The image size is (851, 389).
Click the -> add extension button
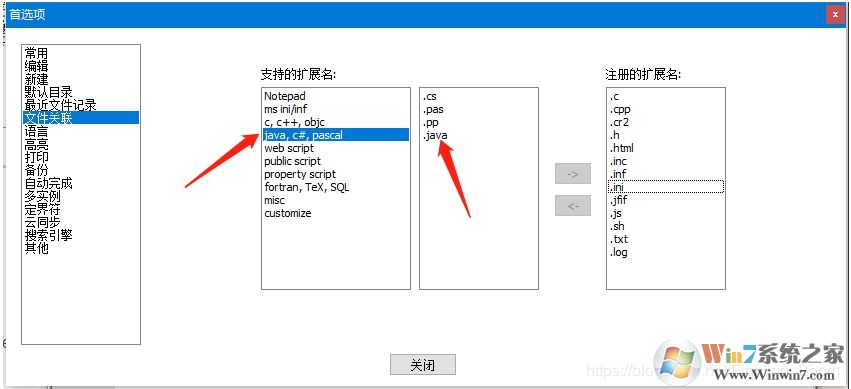coord(573,174)
